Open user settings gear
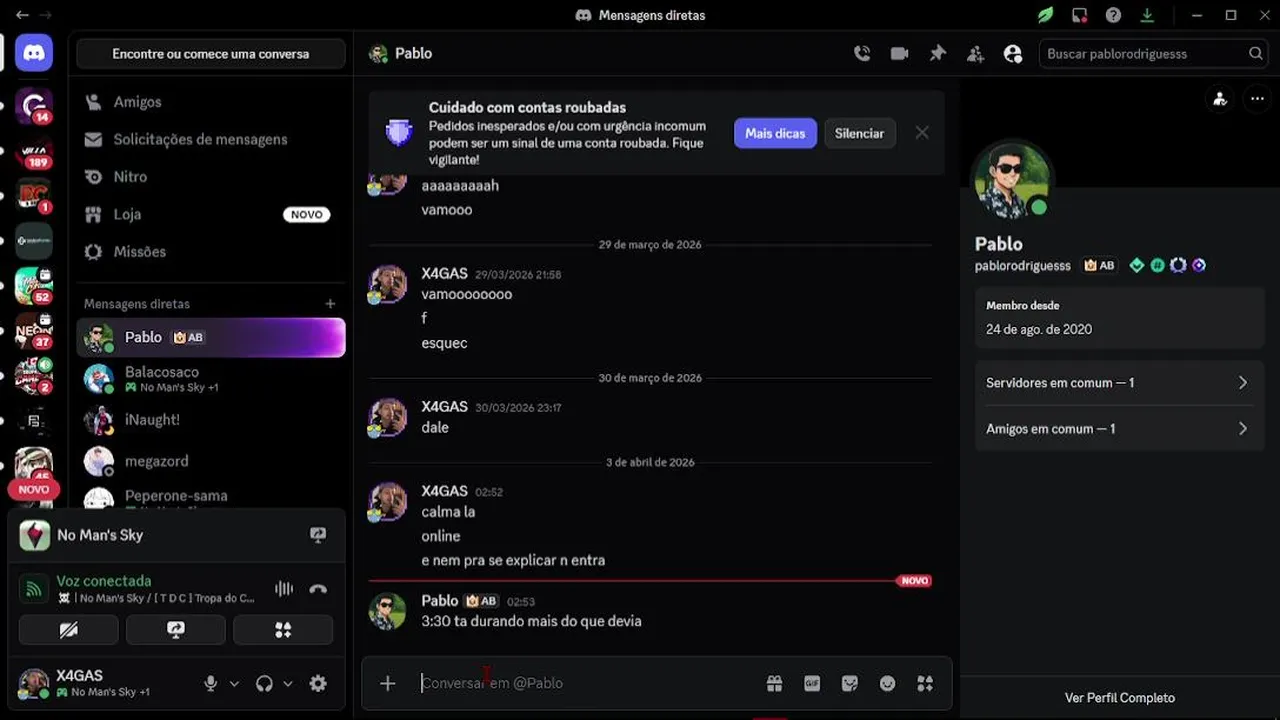The image size is (1280, 720). pyautogui.click(x=318, y=684)
